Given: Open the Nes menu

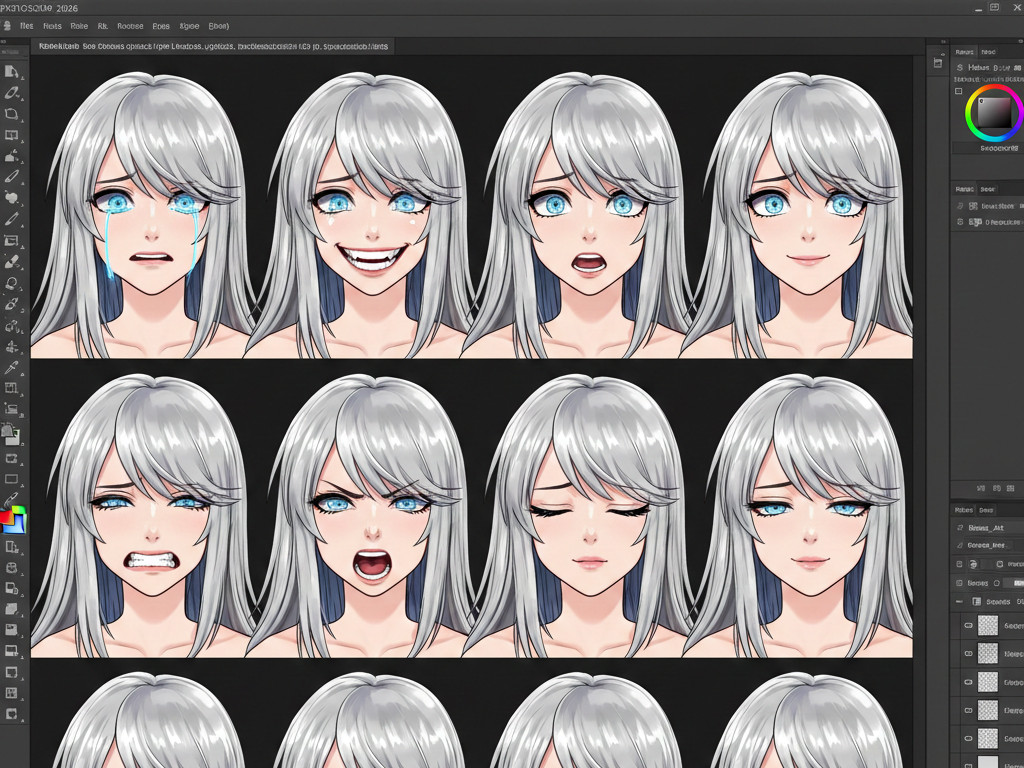Looking at the screenshot, I should [x=27, y=26].
